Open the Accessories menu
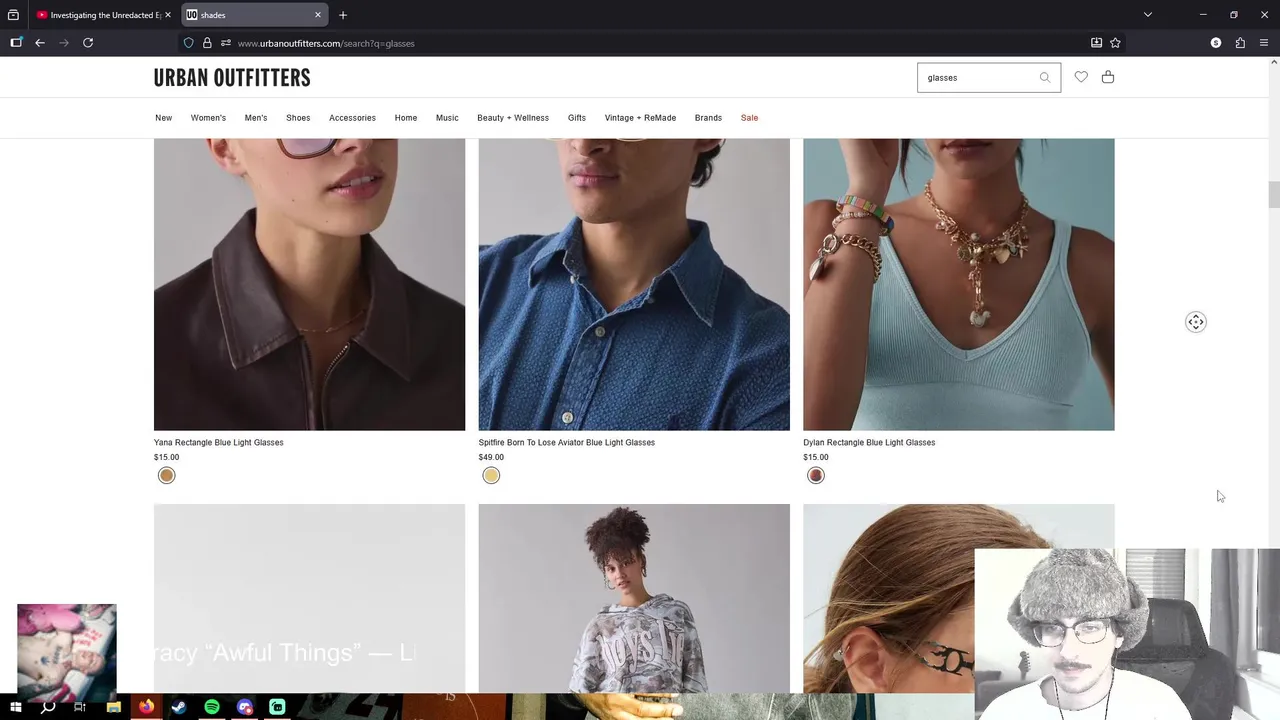This screenshot has height=720, width=1280. click(x=352, y=118)
